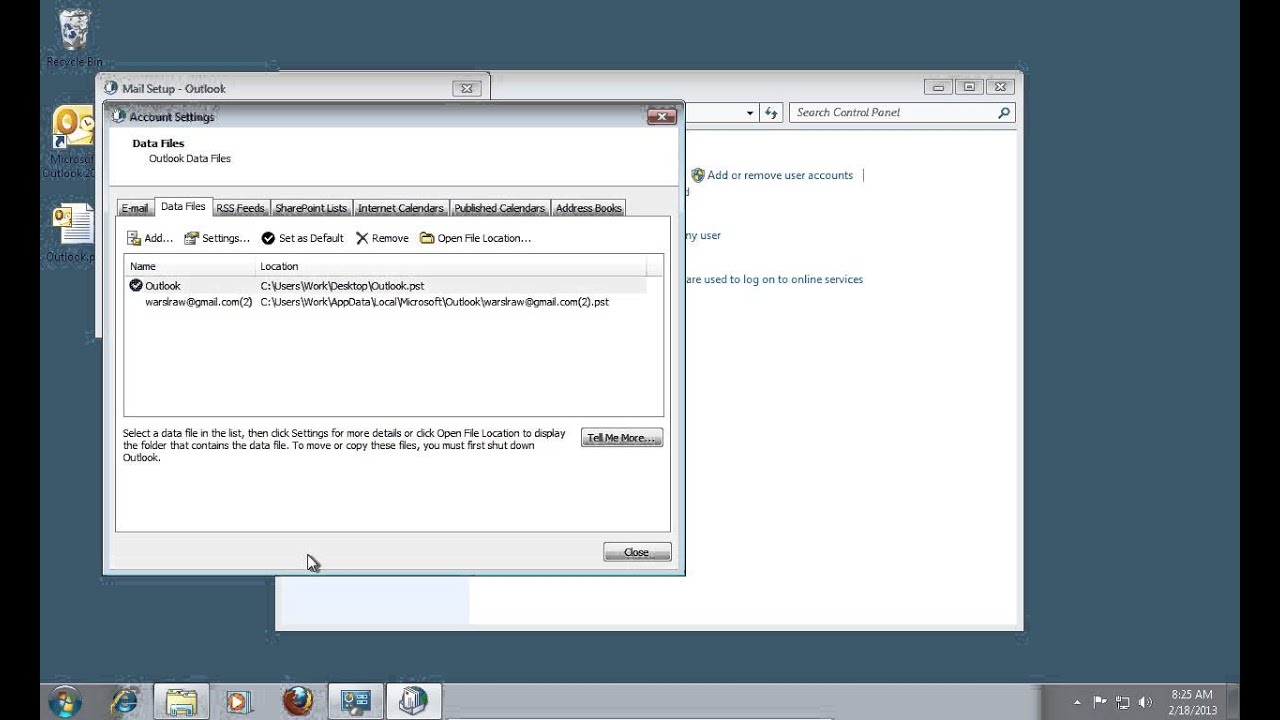Click the network tray icon
This screenshot has width=1280, height=720.
click(1122, 702)
